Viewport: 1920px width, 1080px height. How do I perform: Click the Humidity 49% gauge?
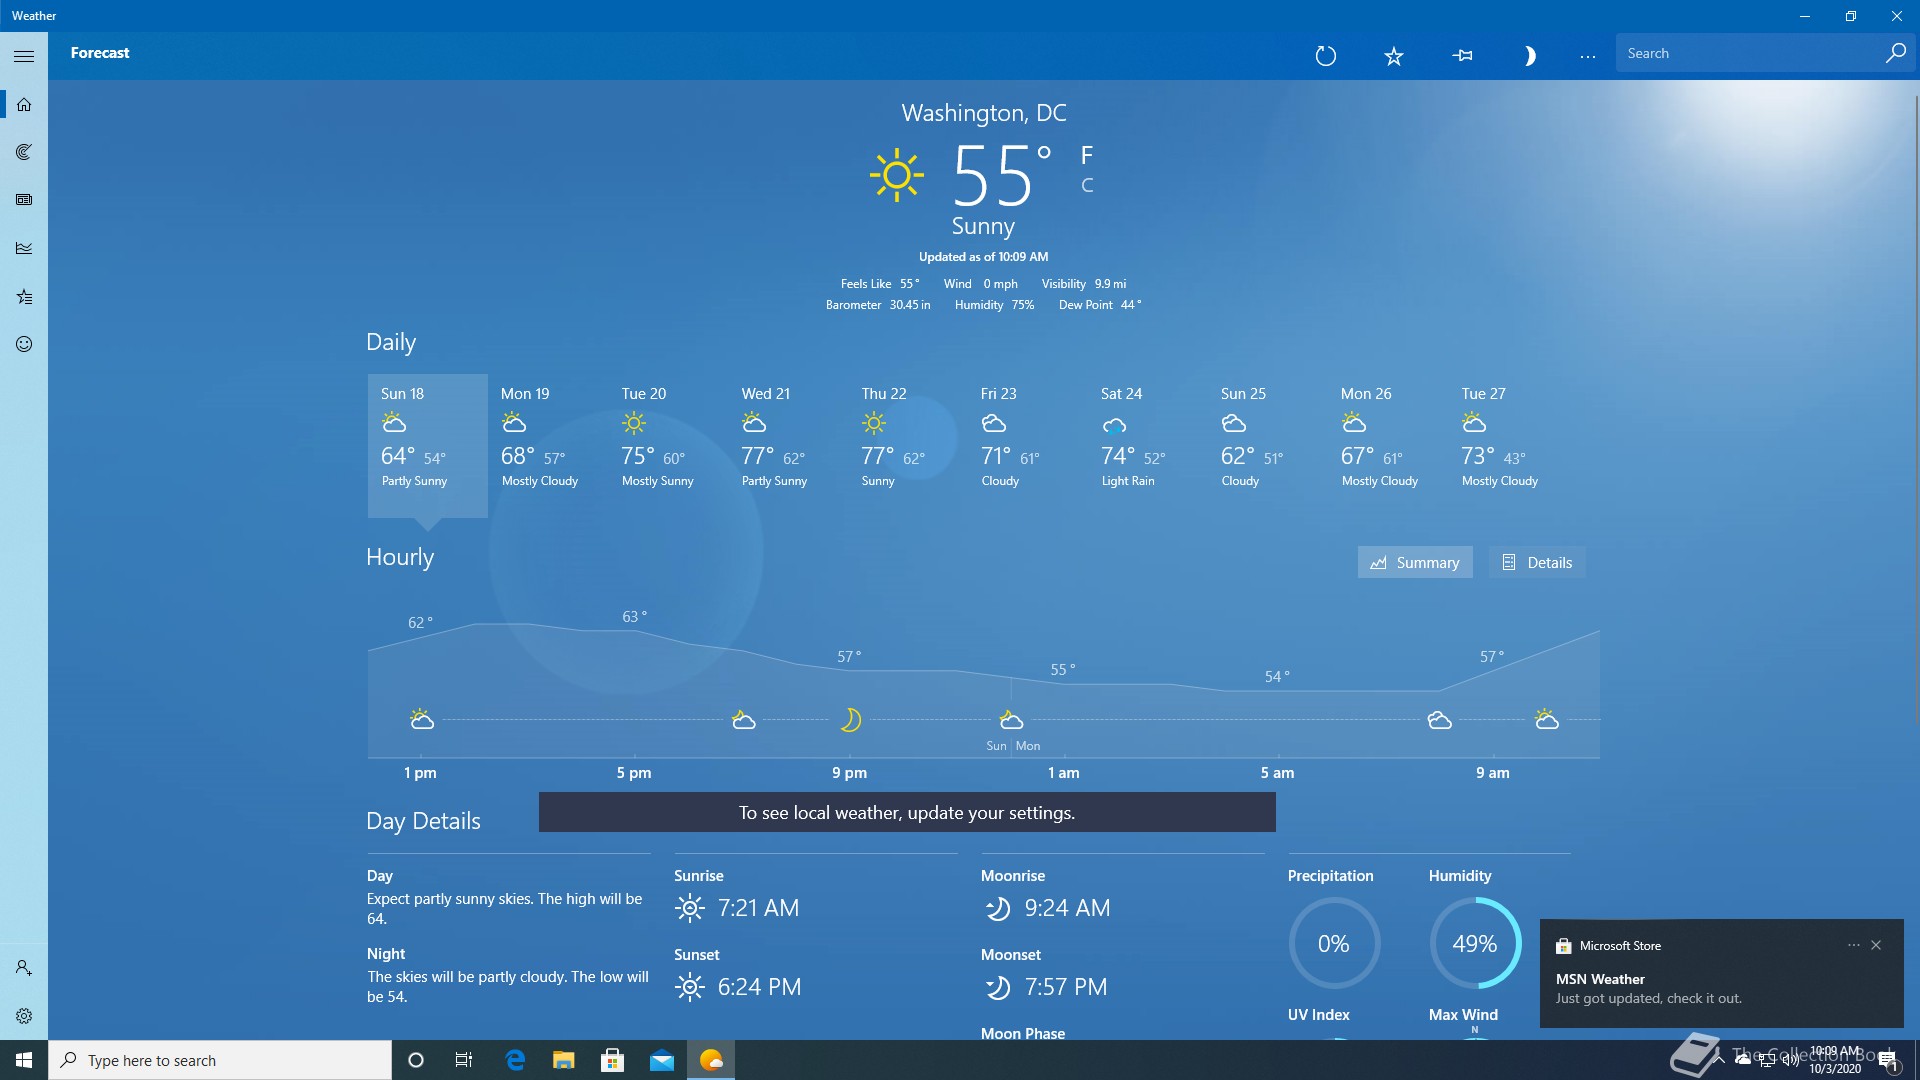click(x=1475, y=943)
